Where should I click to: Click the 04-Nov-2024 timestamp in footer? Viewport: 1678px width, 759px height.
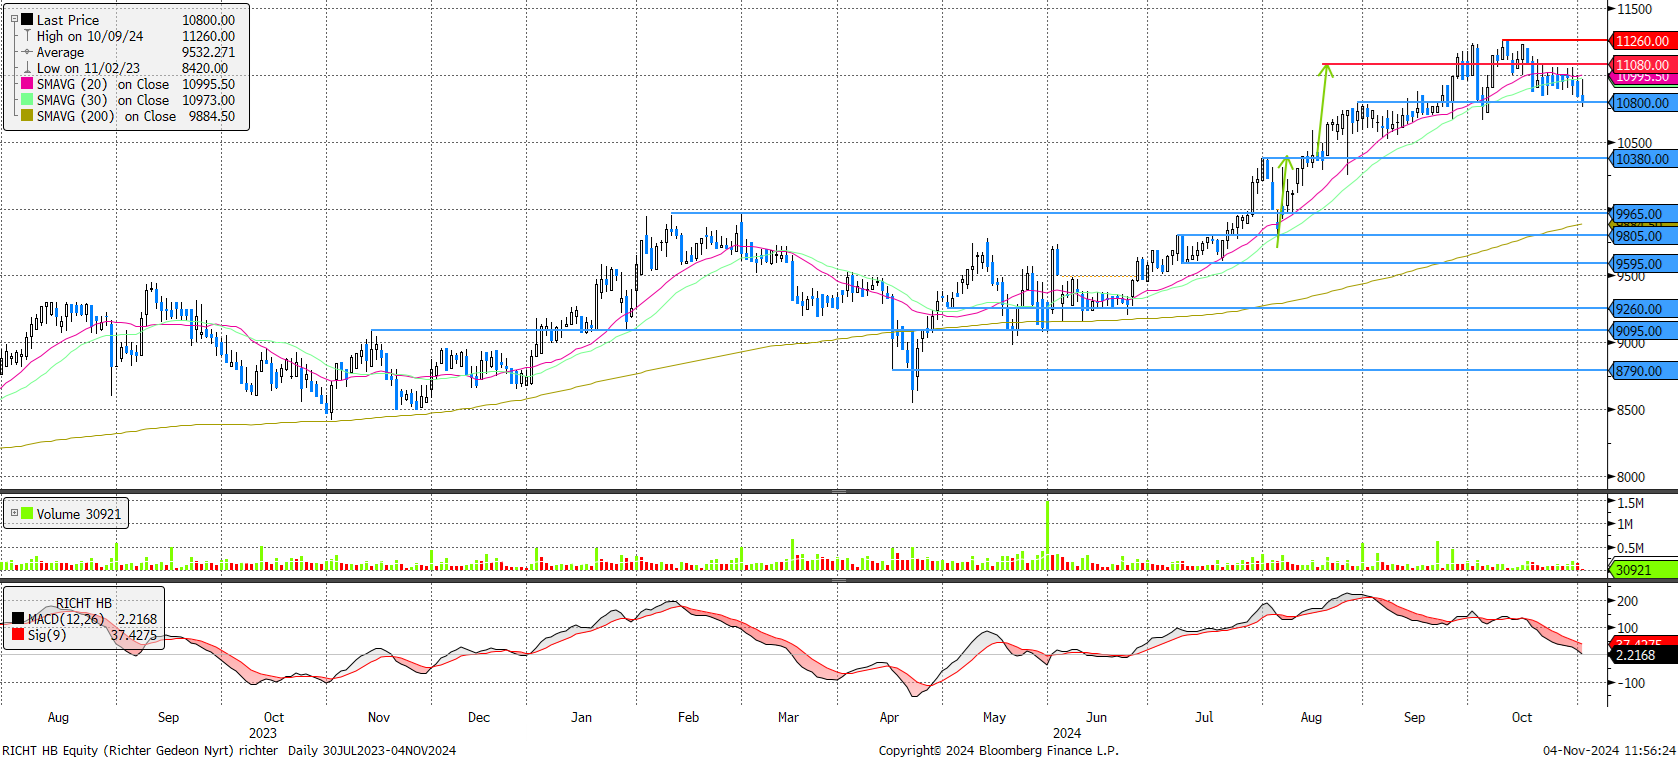pos(1609,750)
